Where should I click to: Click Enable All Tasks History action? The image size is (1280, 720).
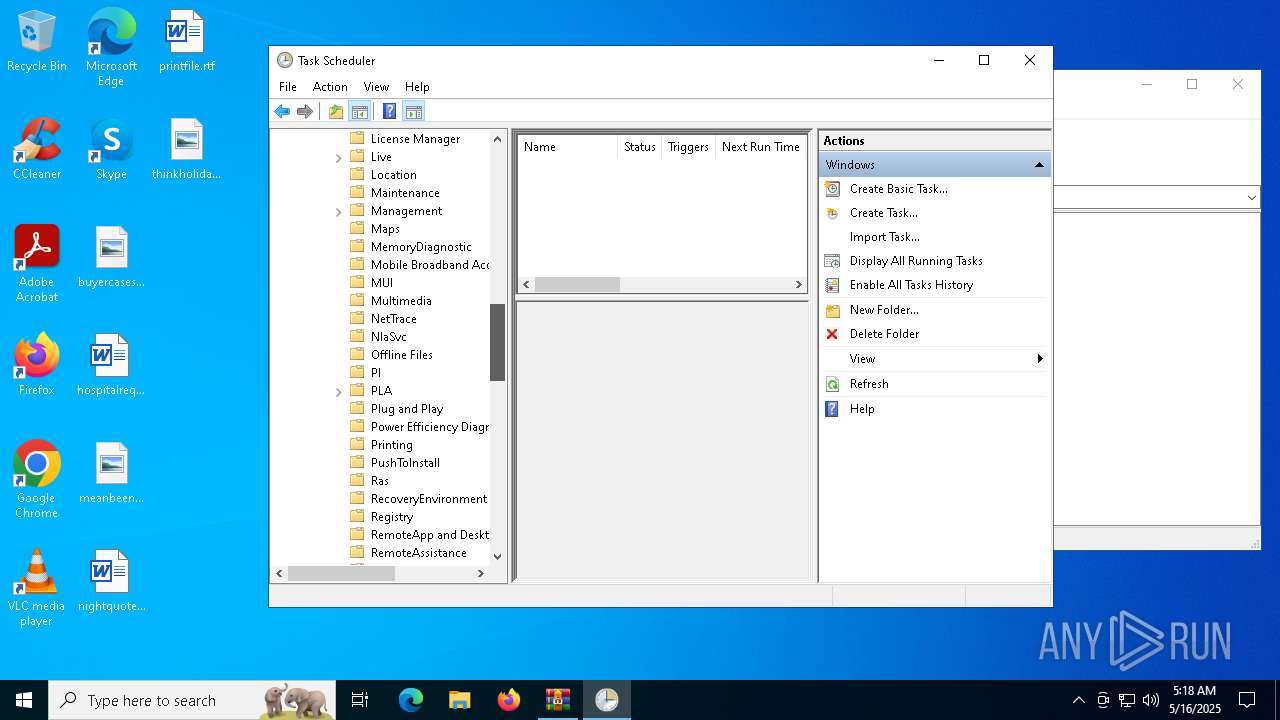(911, 284)
